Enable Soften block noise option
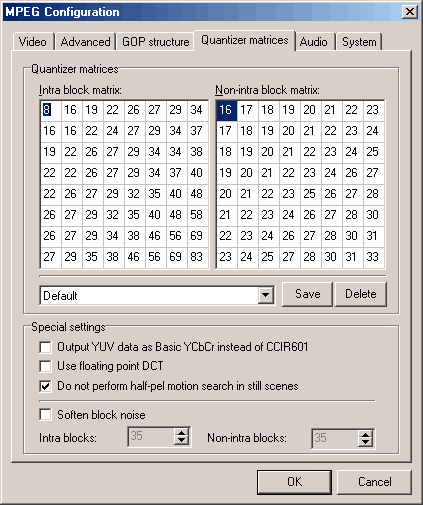The width and height of the screenshot is (423, 505). pyautogui.click(x=45, y=415)
